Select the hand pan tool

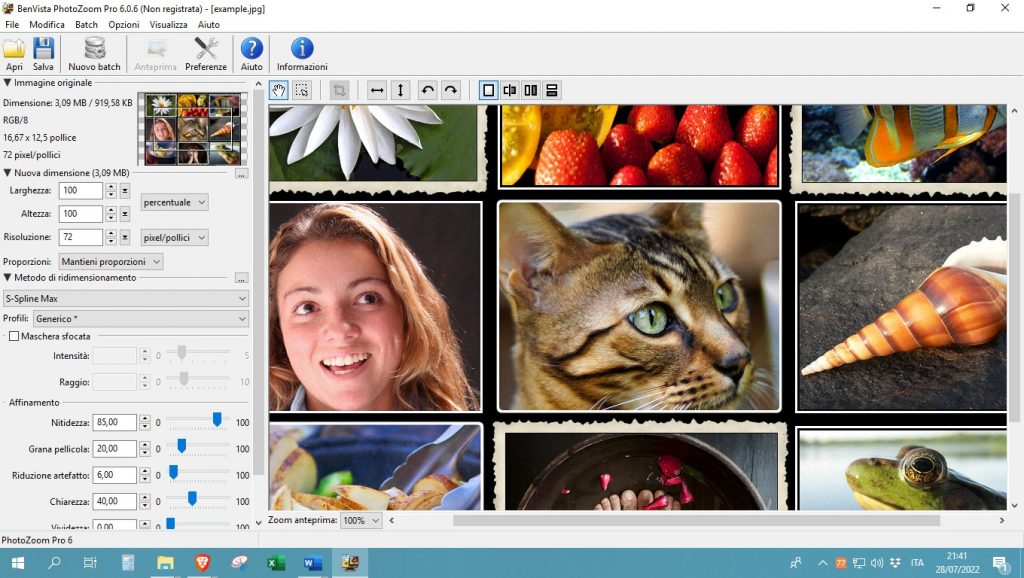(x=279, y=90)
